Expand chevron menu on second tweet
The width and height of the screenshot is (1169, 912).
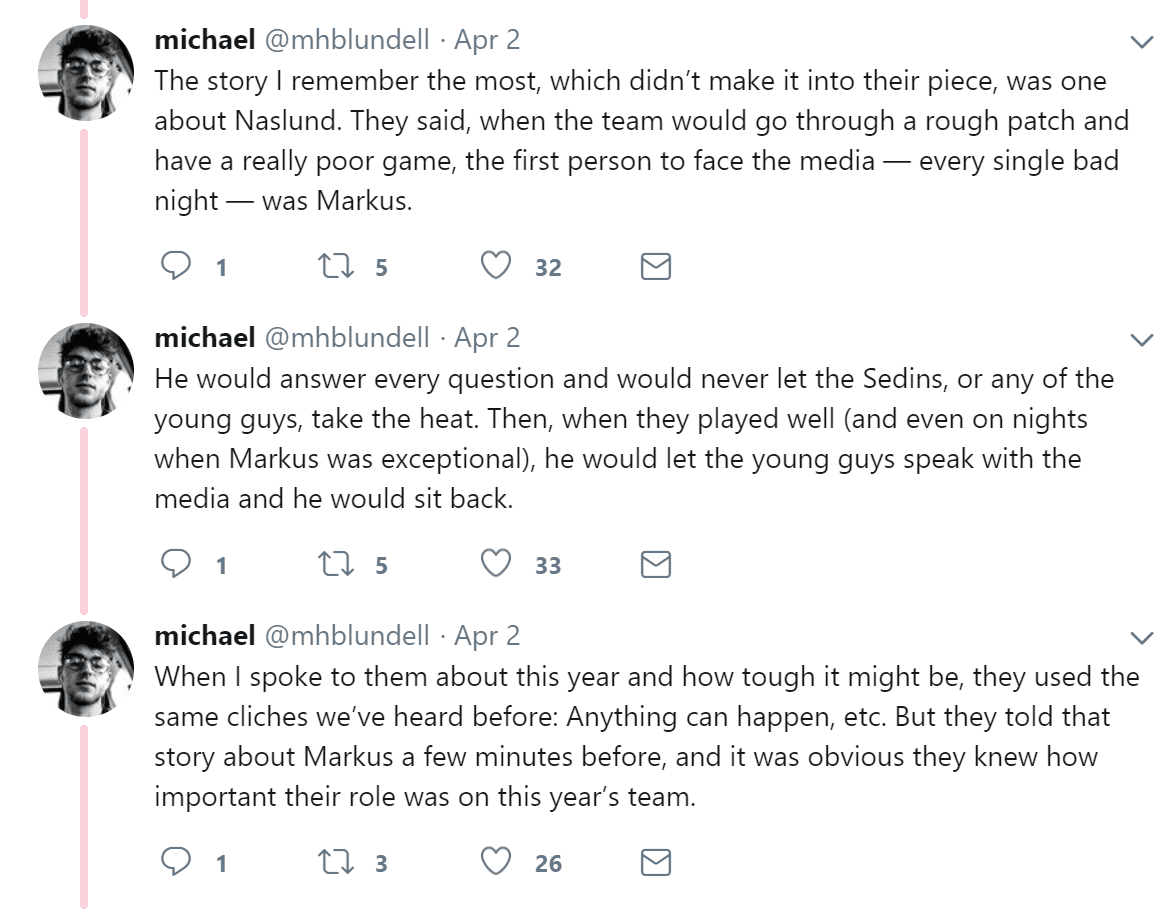[1140, 340]
